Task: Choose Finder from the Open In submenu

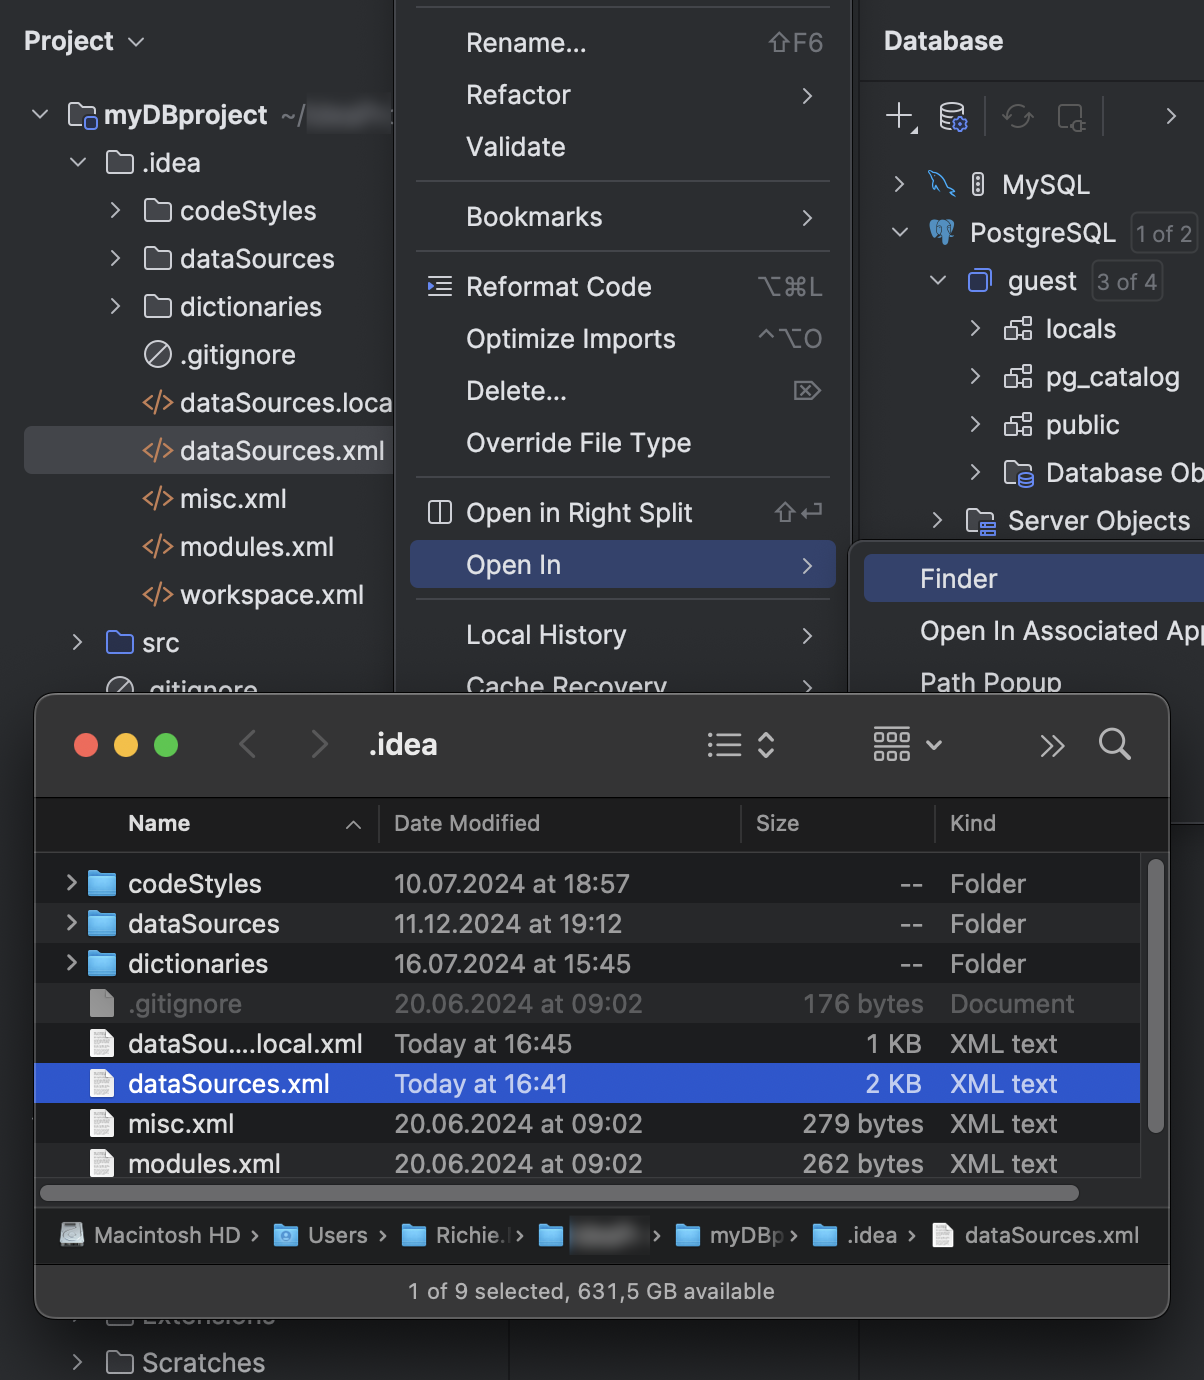Action: point(957,578)
